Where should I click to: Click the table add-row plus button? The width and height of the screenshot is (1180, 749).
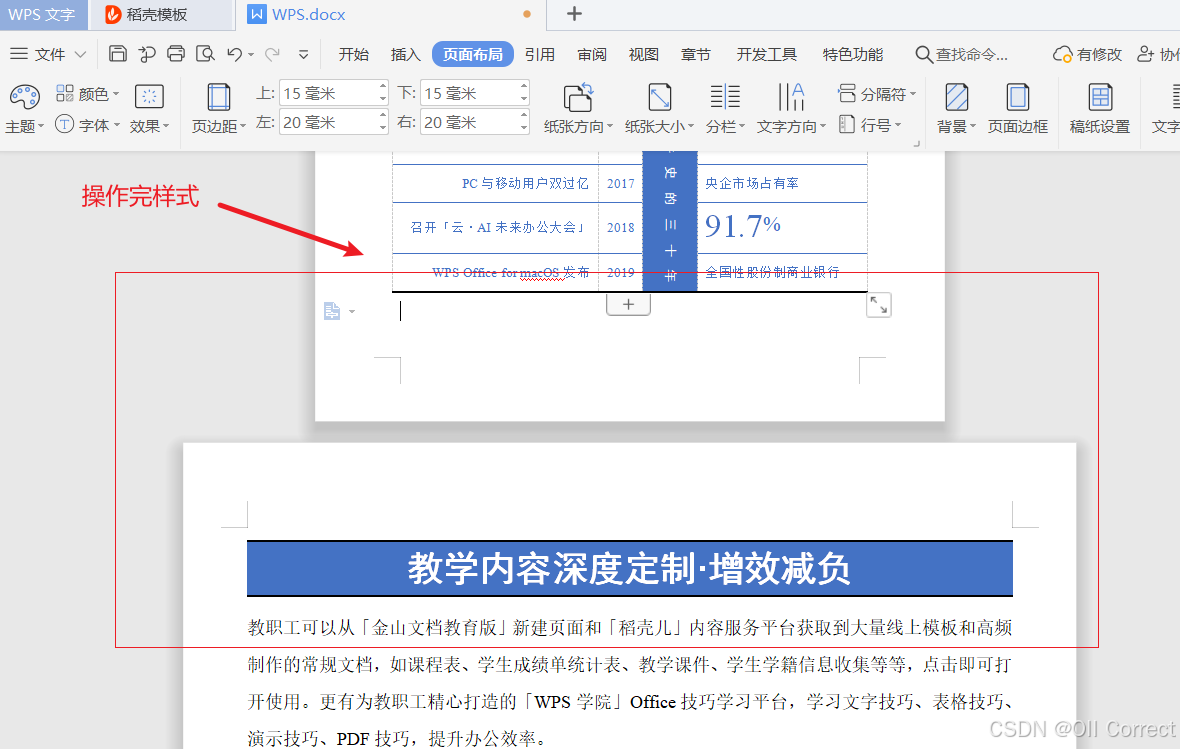coord(628,304)
